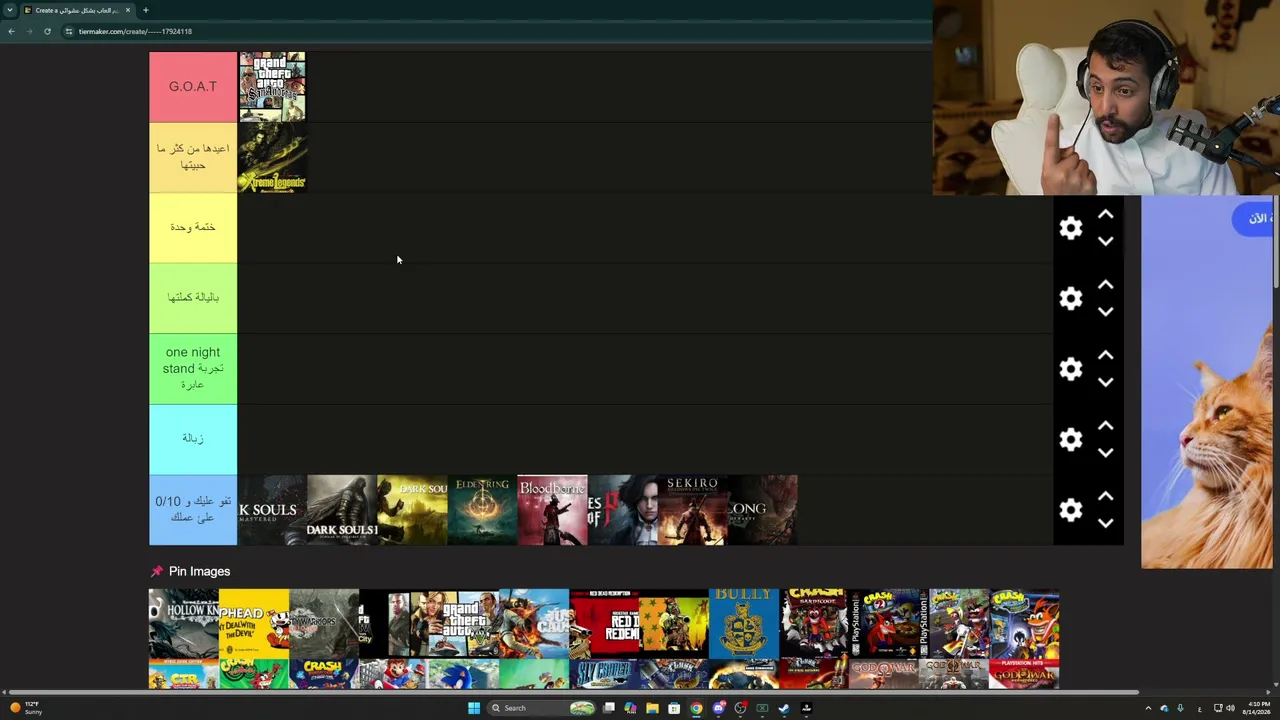Open settings gear for the one night stand tier

[x=1071, y=369]
